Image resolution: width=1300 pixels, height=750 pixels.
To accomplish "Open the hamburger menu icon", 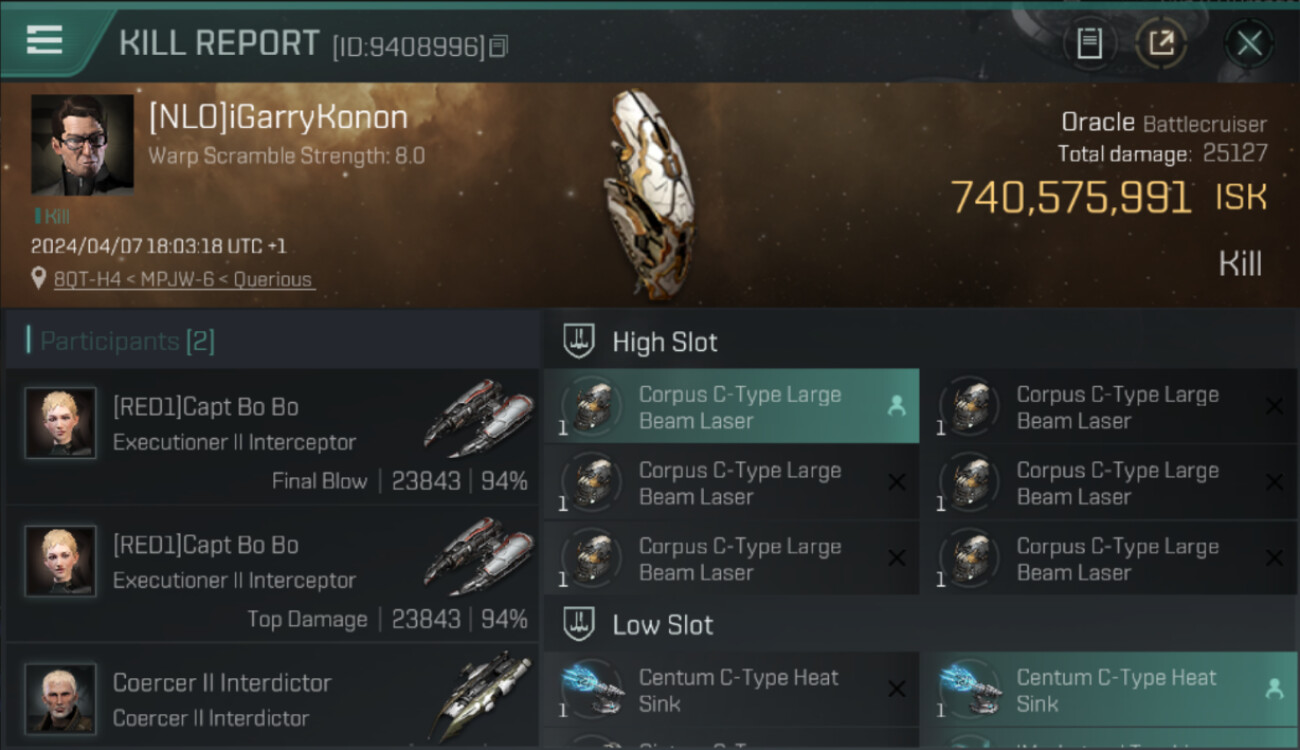I will click(x=44, y=40).
